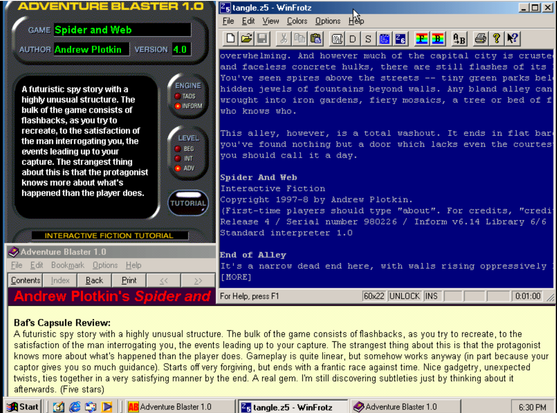Open Edit menu in Adventure Blaster help window
The width and height of the screenshot is (557, 413).
tap(37, 265)
